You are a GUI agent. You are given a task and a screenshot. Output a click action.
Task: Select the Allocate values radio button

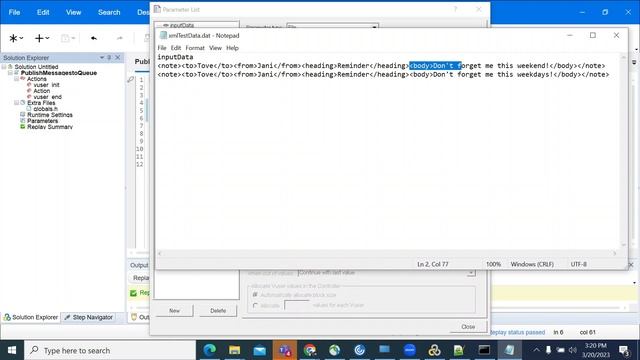point(255,305)
